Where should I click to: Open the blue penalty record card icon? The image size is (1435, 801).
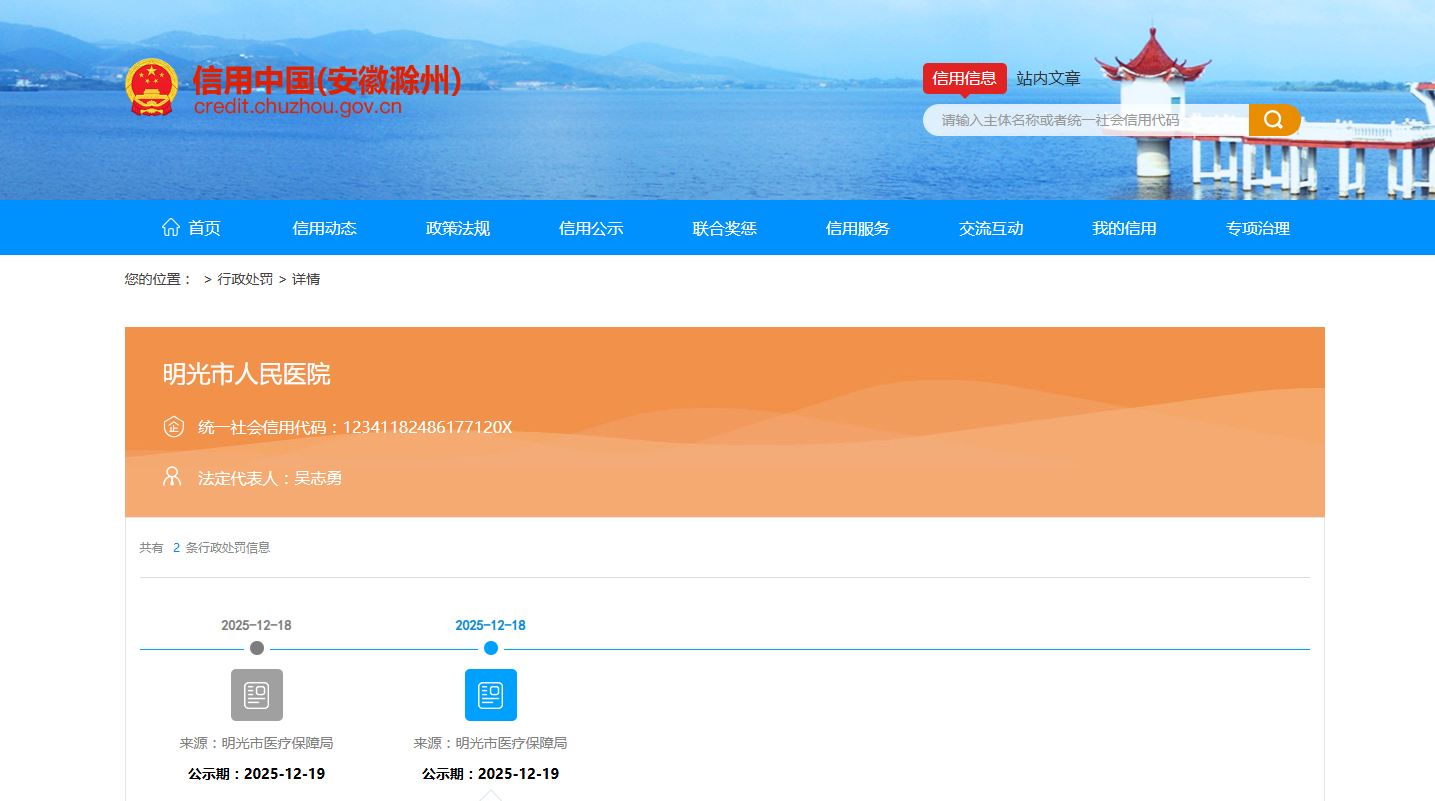click(491, 695)
